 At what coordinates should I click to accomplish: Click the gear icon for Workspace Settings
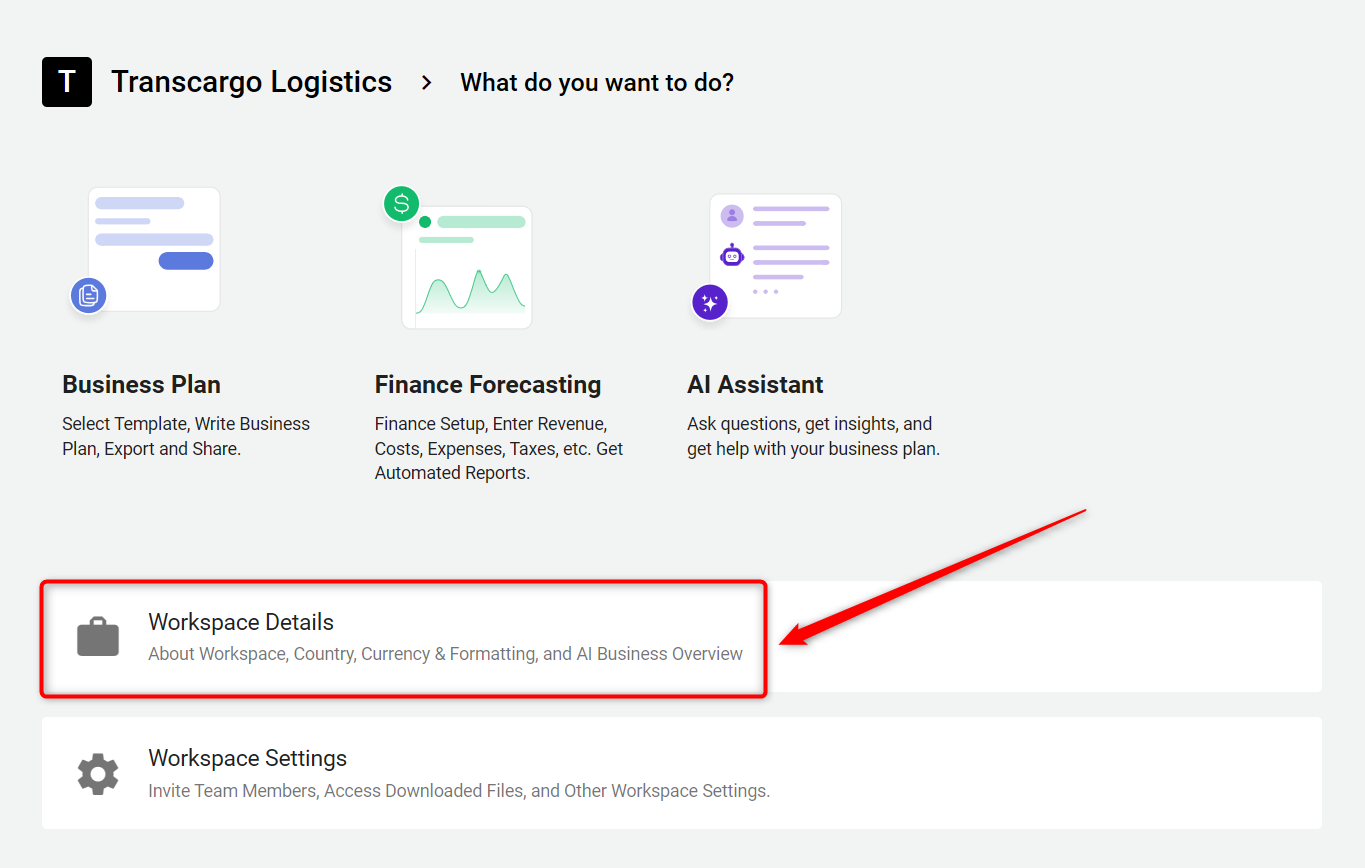[98, 773]
